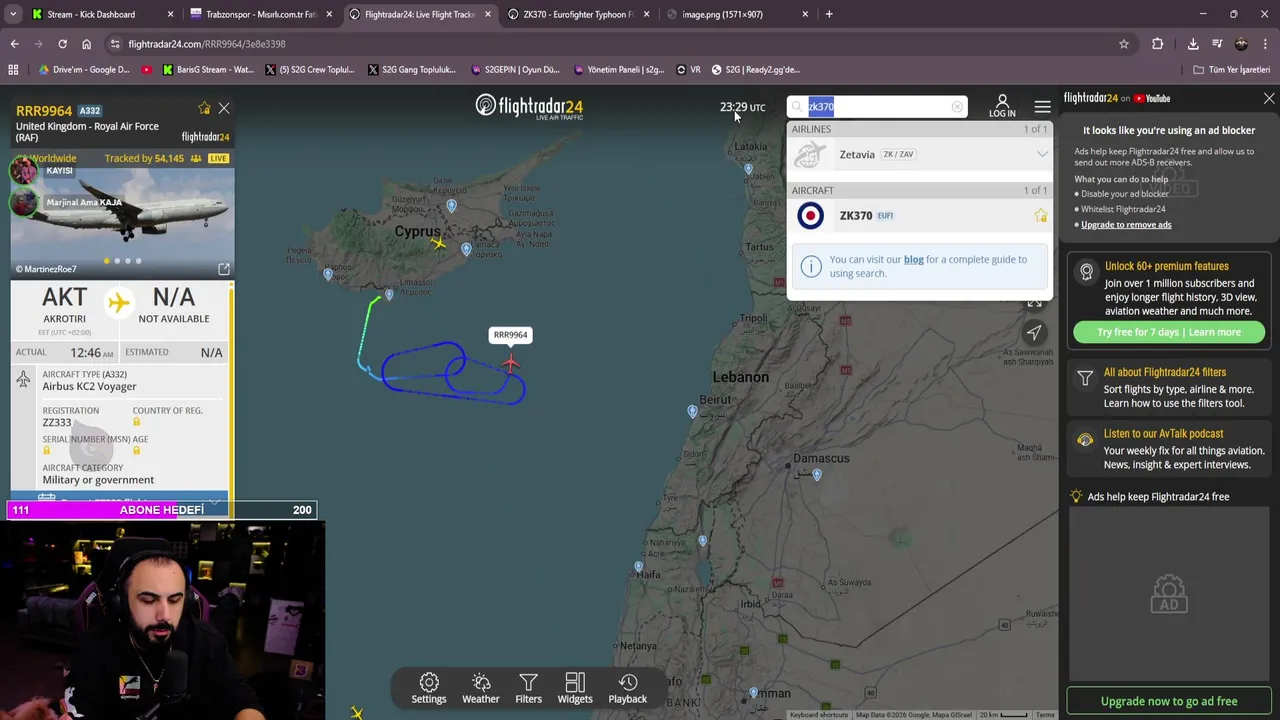Click the airport pin near Beirut

pos(692,412)
